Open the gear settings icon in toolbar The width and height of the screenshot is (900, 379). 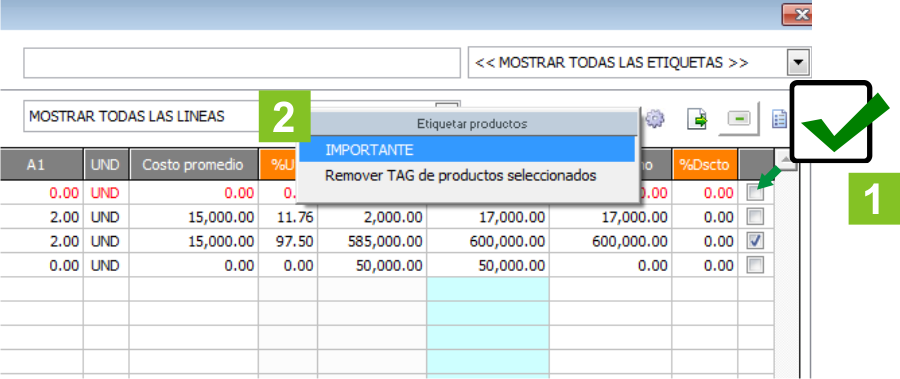click(x=655, y=119)
